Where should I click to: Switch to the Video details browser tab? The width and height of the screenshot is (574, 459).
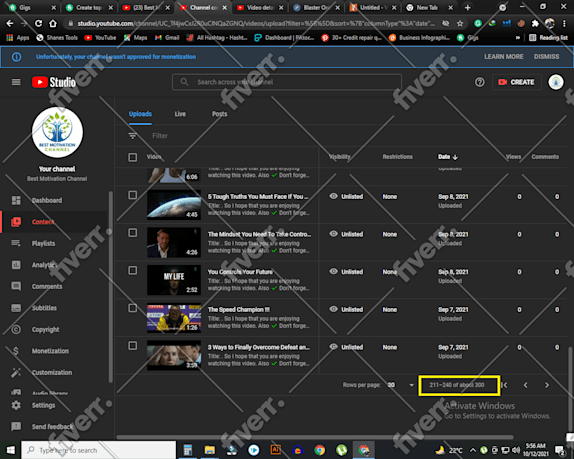tap(259, 7)
